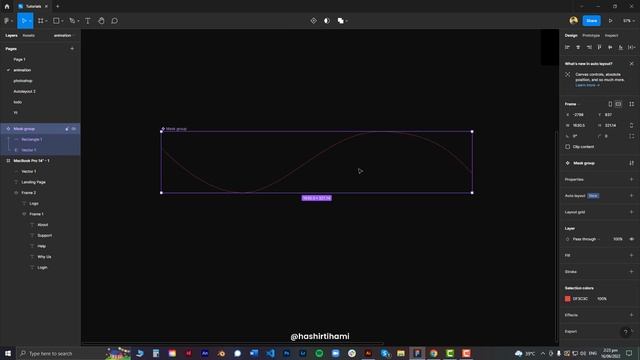Open a new tab with plus
Screen dimensions: 640x360
click(58, 7)
